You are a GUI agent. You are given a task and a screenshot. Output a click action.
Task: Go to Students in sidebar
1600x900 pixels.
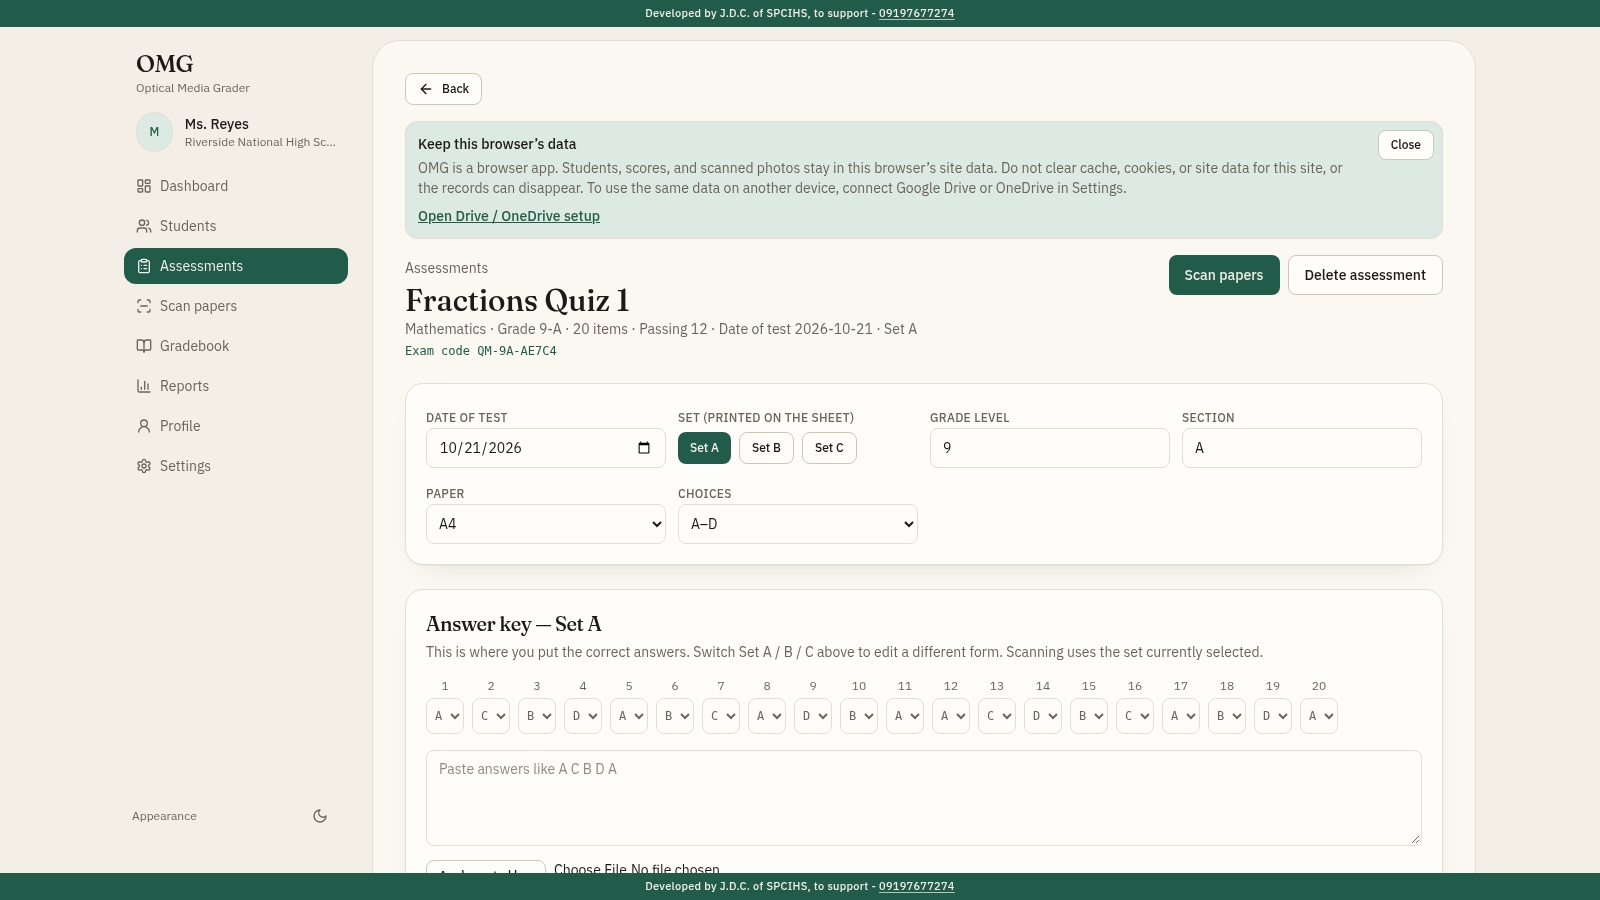click(x=236, y=226)
